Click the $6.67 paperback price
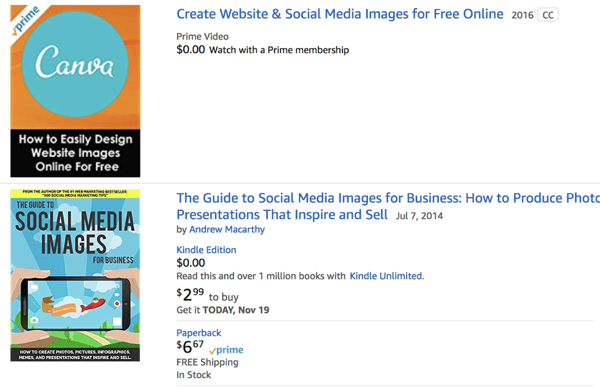 pos(190,347)
